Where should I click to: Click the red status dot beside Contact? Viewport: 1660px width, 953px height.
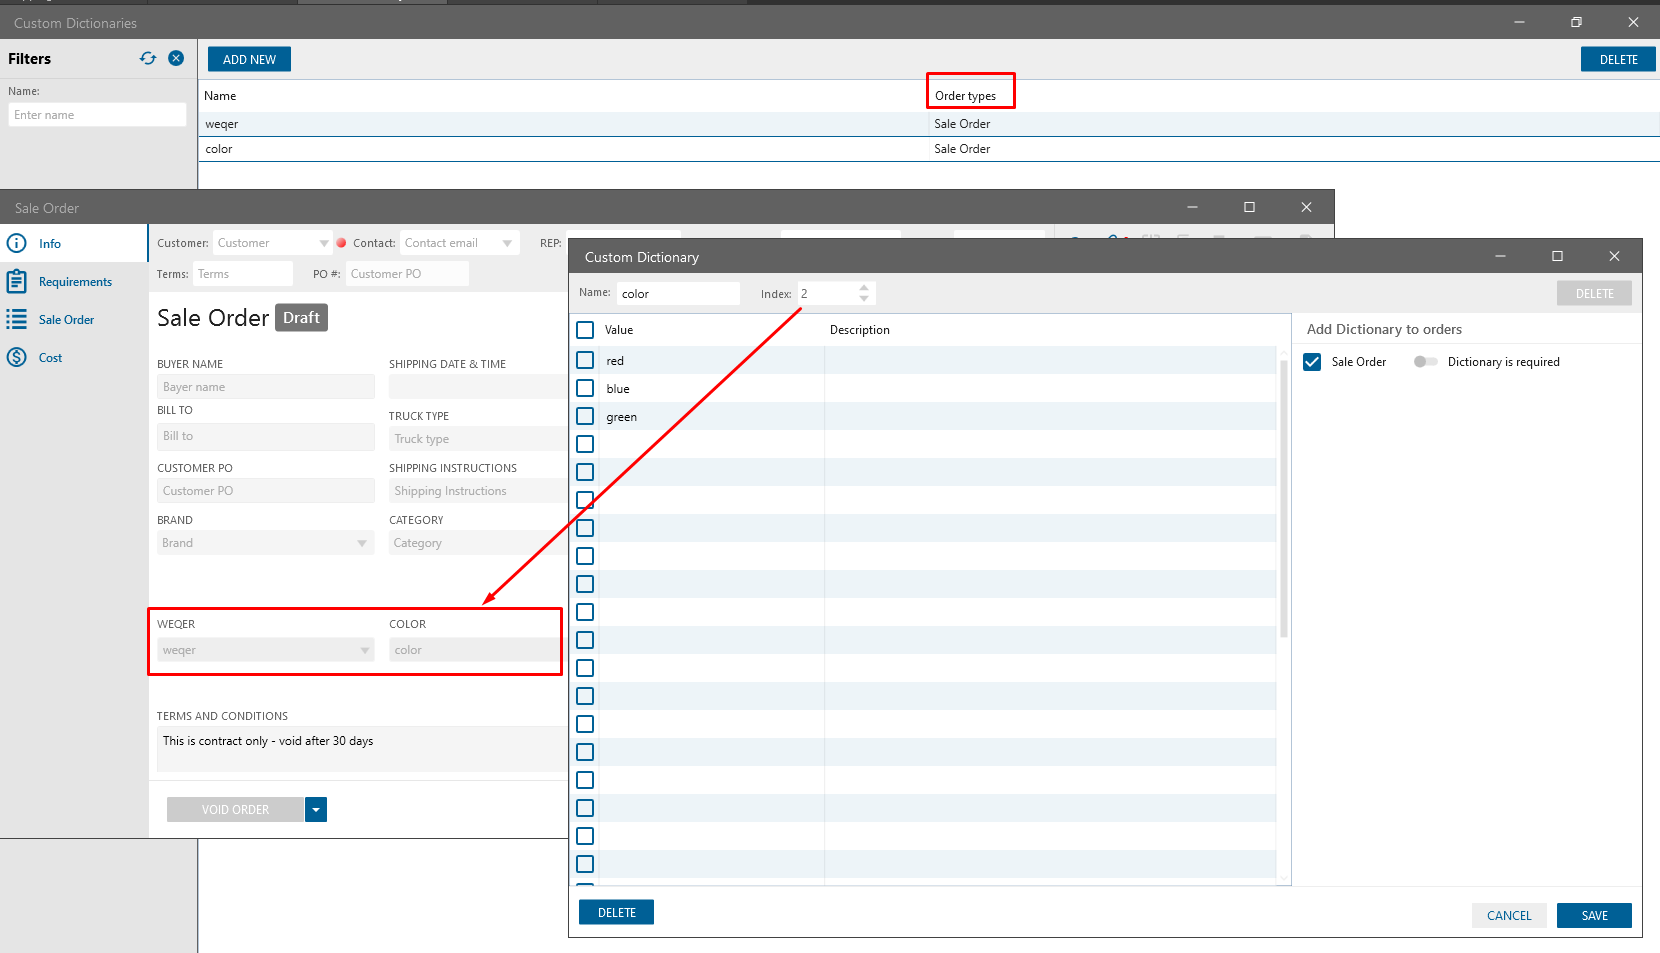(x=342, y=243)
